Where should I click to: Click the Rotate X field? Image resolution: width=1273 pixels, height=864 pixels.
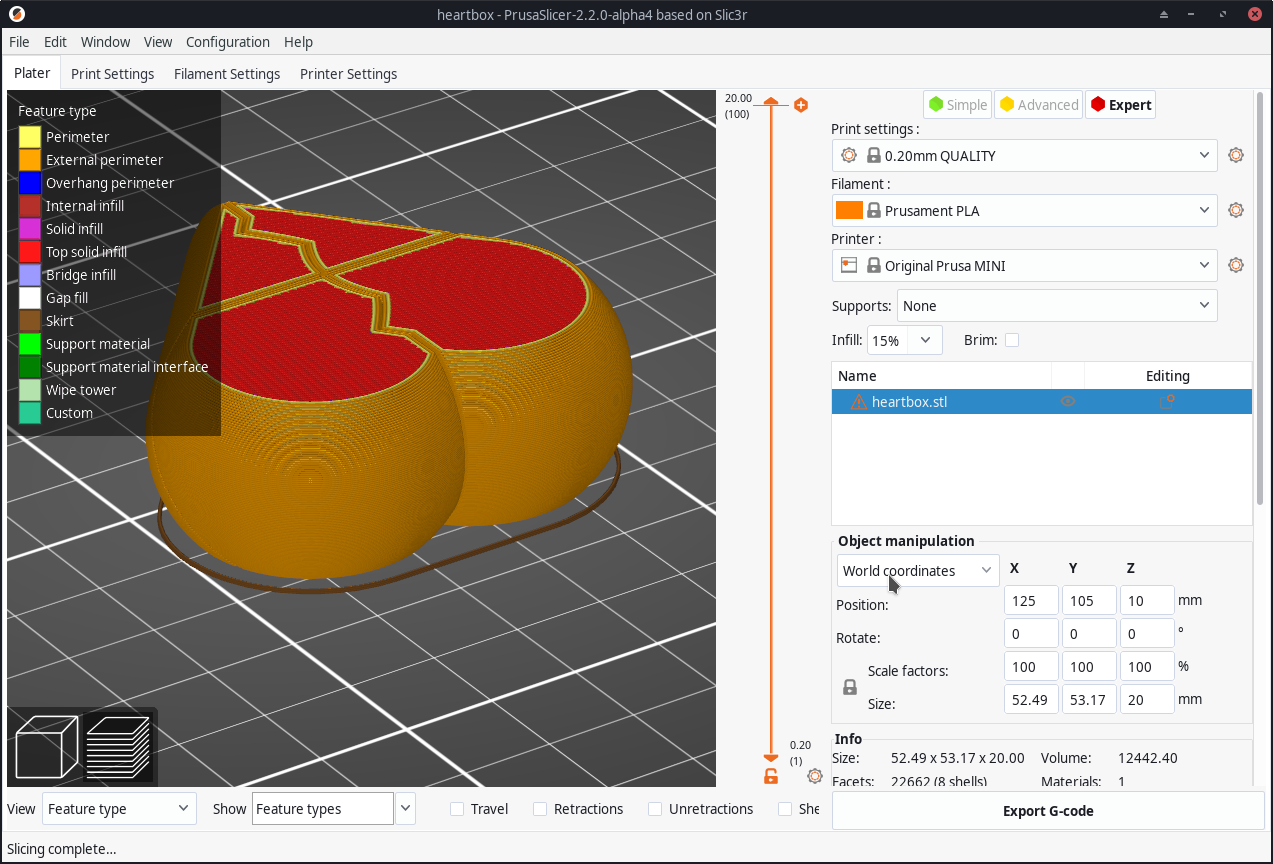(x=1031, y=633)
